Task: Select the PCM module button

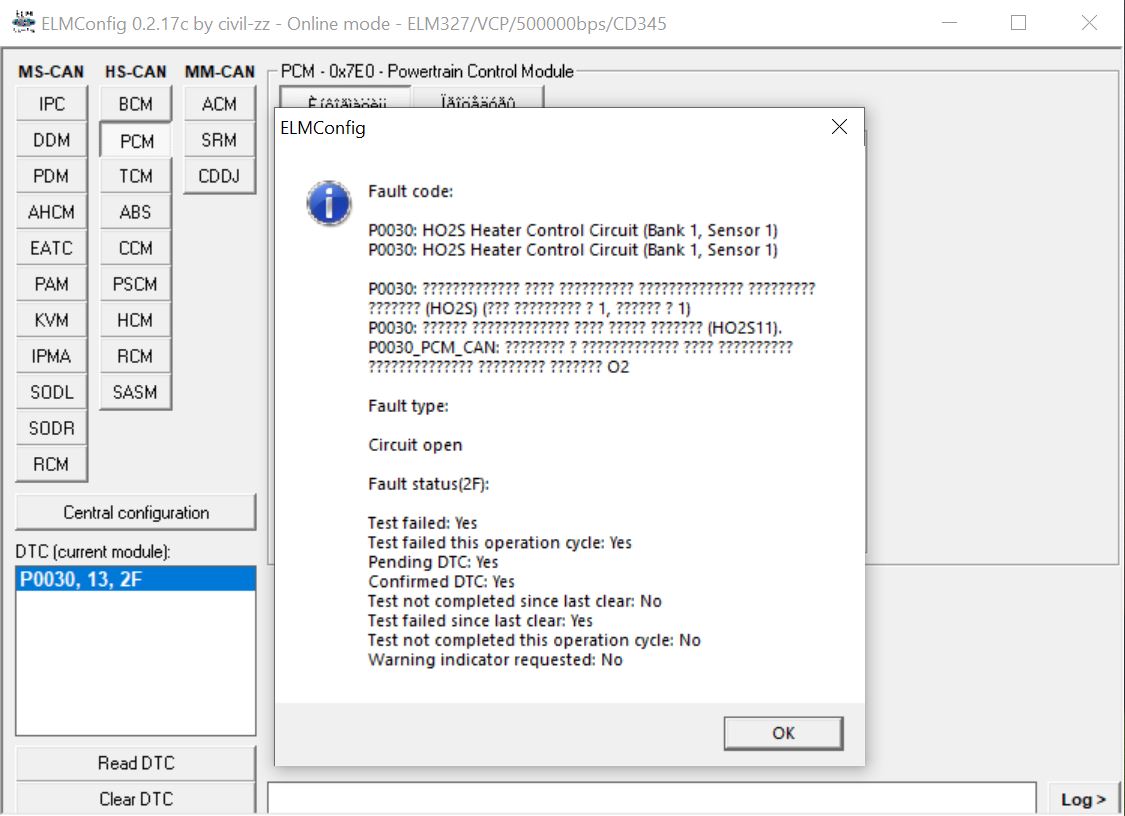Action: pos(136,141)
